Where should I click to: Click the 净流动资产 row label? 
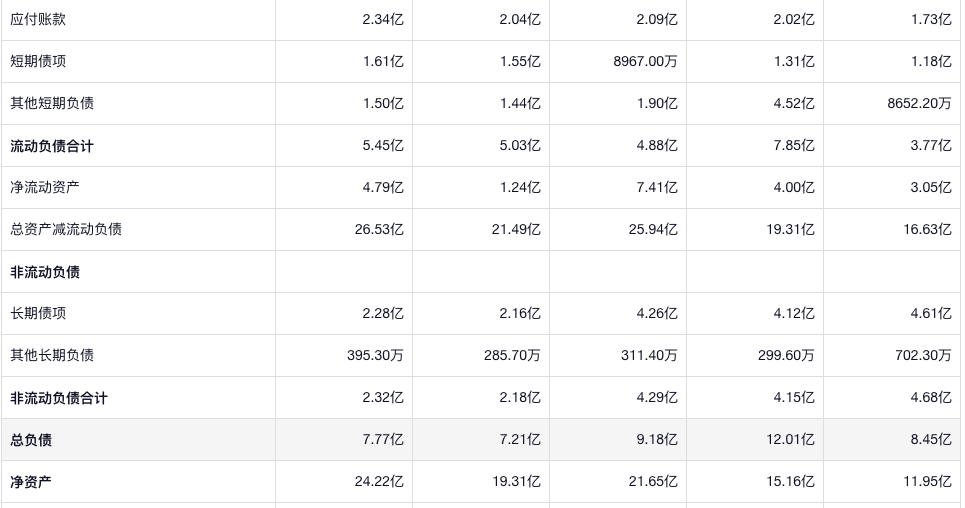45,187
